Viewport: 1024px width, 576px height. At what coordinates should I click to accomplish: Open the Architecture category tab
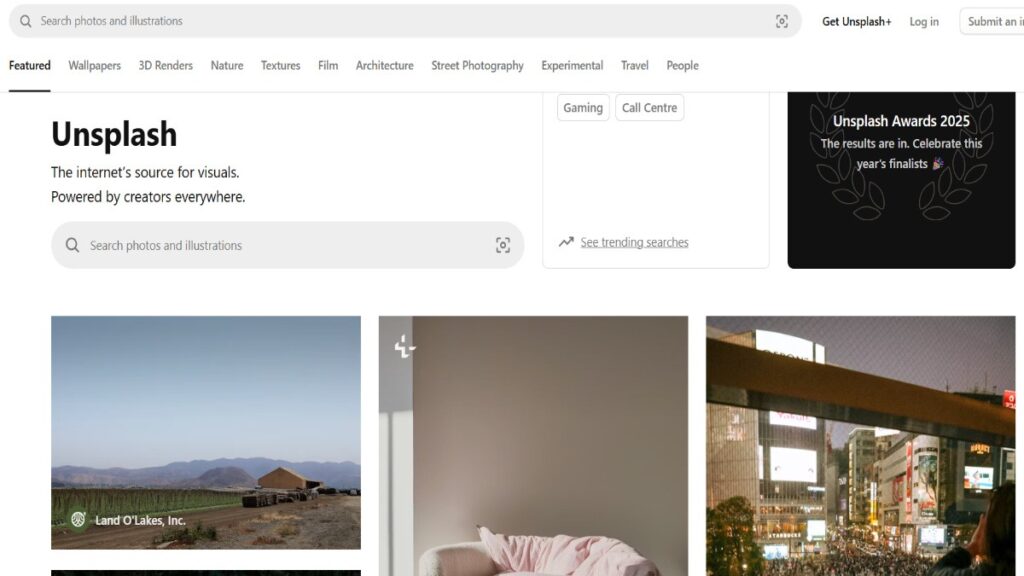point(384,66)
